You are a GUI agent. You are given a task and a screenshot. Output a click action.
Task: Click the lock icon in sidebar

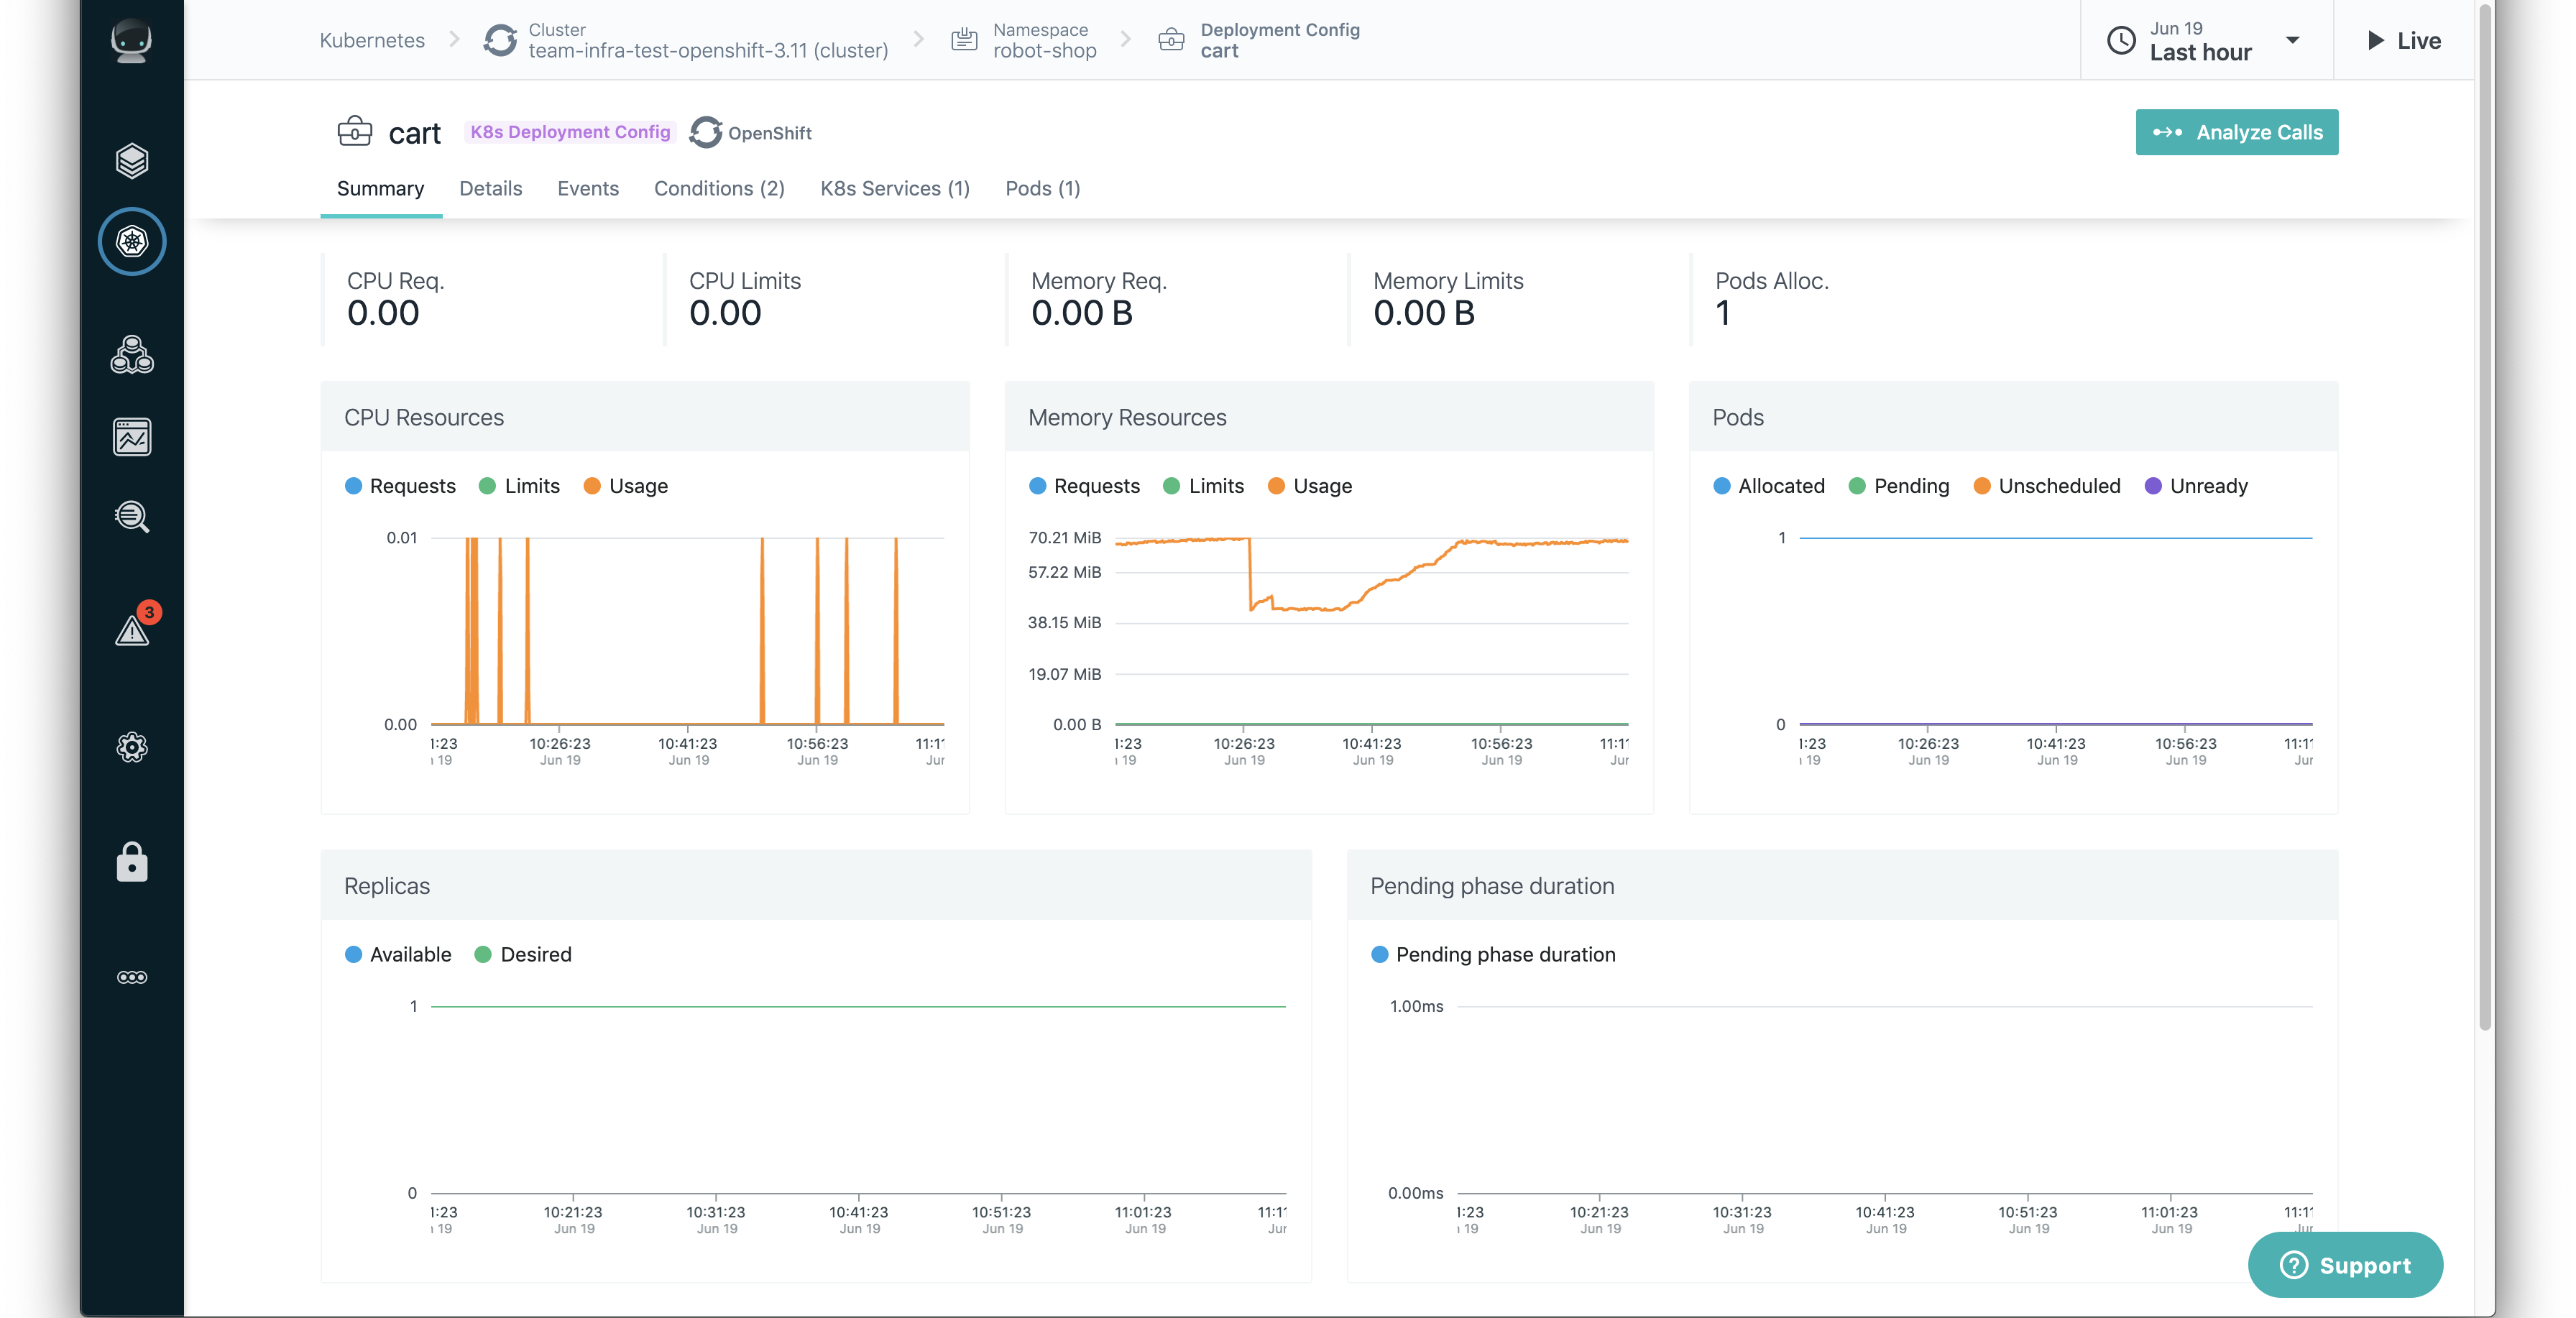pyautogui.click(x=131, y=862)
